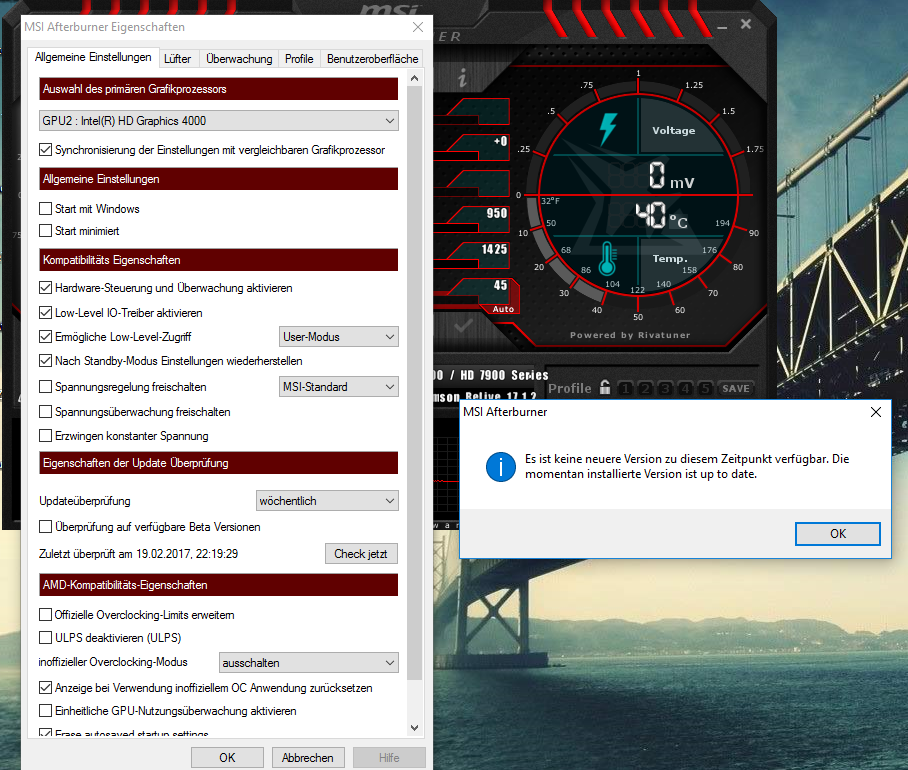Click the info 'i' icon in Afterburner window
The height and width of the screenshot is (770, 908).
(462, 78)
